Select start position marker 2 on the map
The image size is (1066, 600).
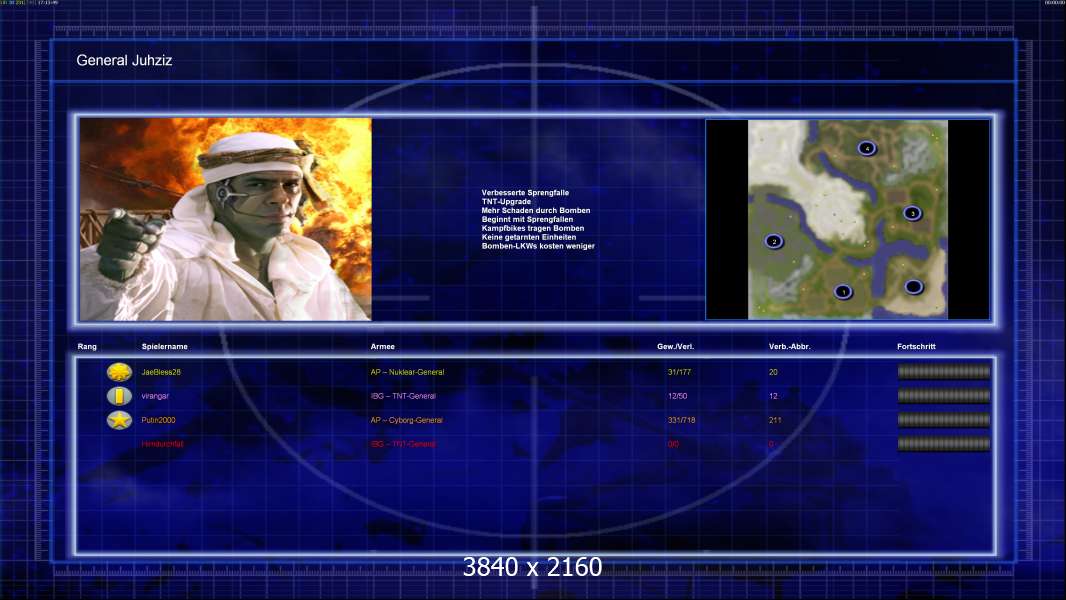[x=774, y=241]
